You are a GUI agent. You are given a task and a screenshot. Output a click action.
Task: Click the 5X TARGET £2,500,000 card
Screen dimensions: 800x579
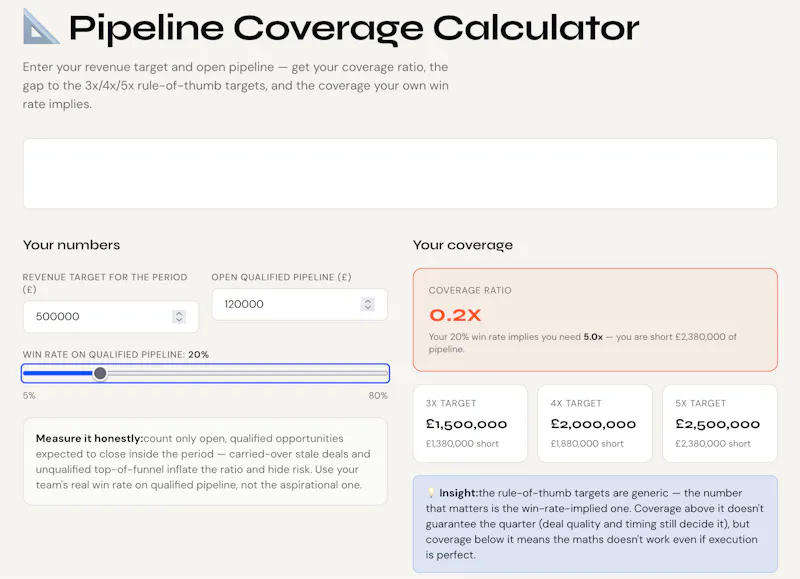pos(720,423)
